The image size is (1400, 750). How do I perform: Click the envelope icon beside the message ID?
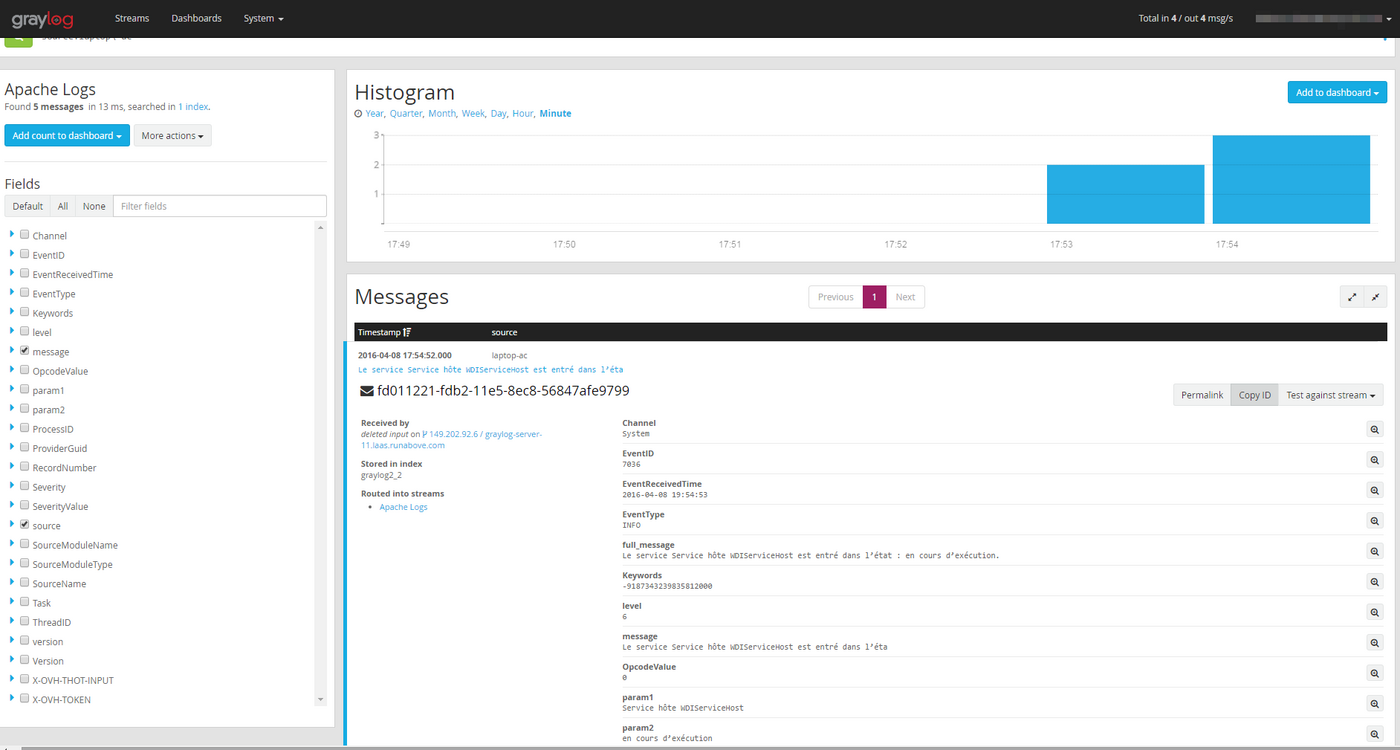pyautogui.click(x=365, y=390)
